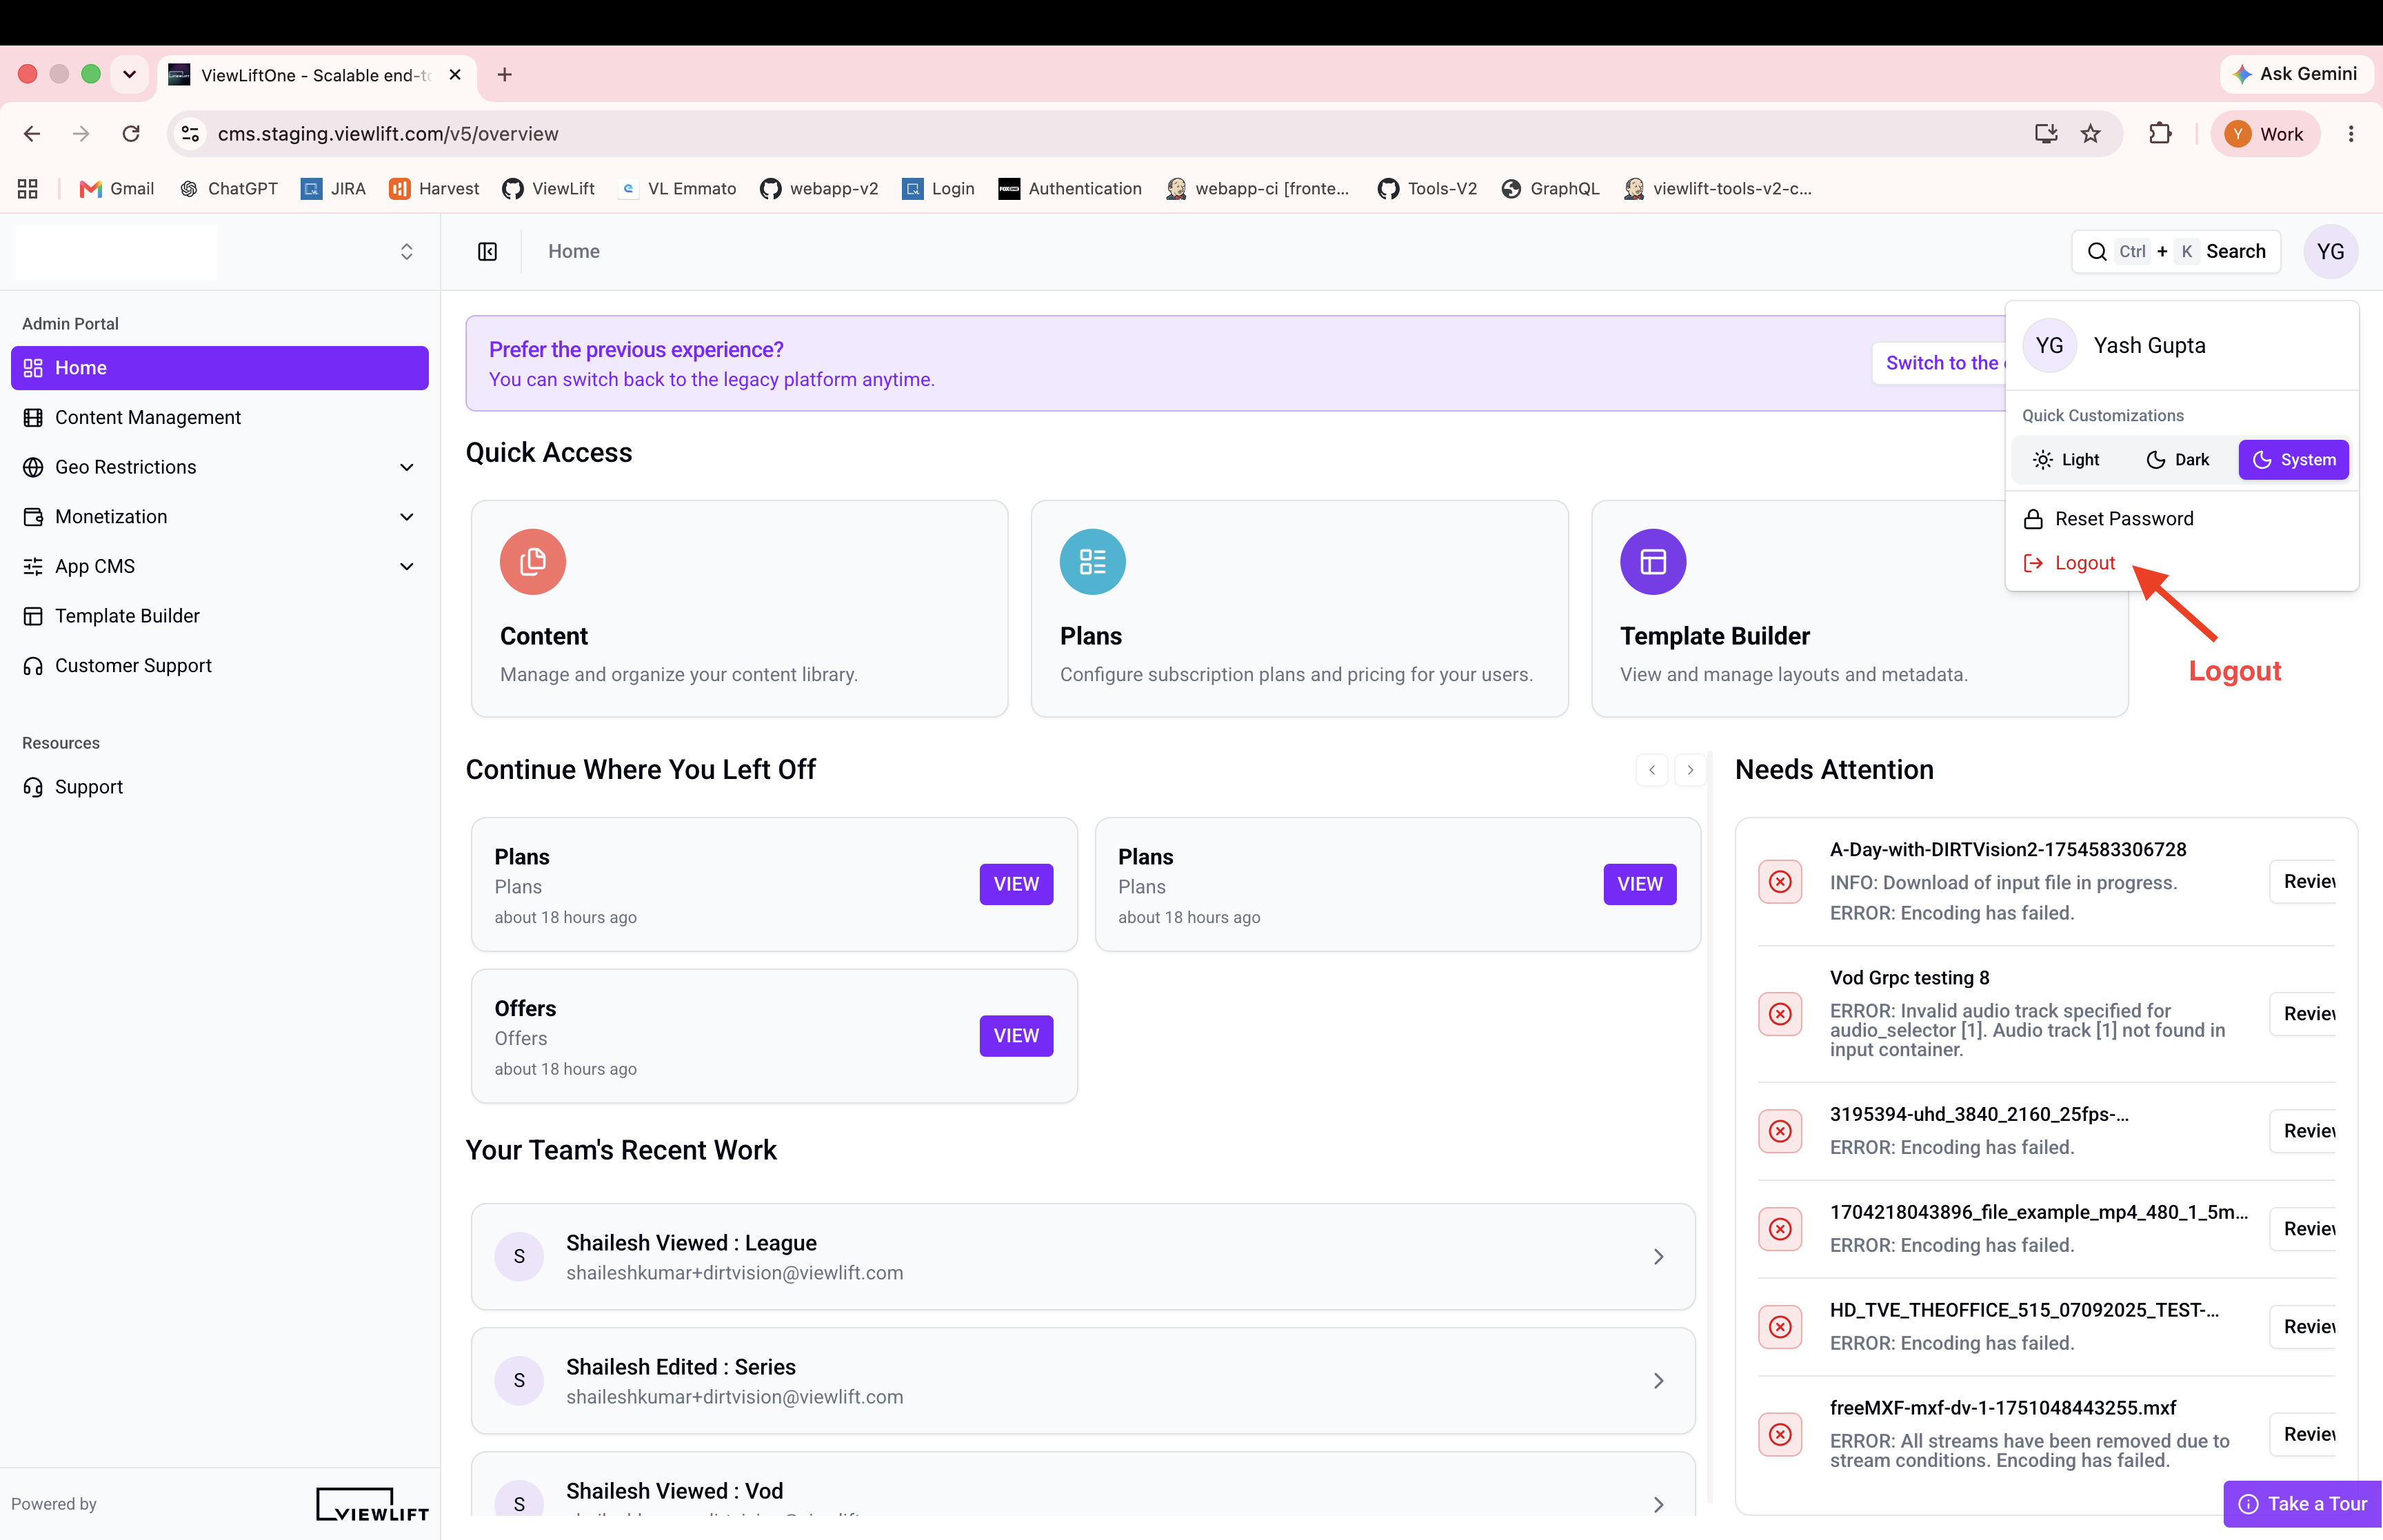Reload the page with the browser refresh icon
This screenshot has height=1540, width=2383.
131,134
